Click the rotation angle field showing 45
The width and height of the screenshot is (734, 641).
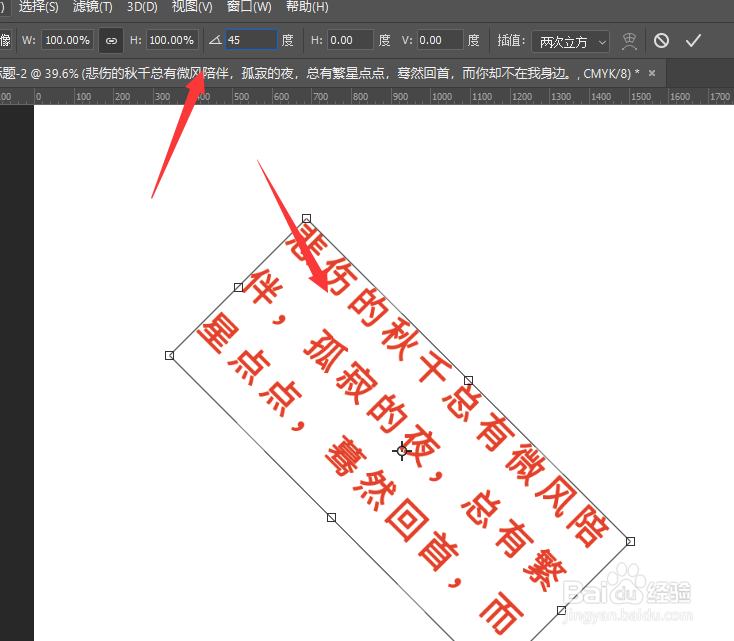tap(251, 40)
